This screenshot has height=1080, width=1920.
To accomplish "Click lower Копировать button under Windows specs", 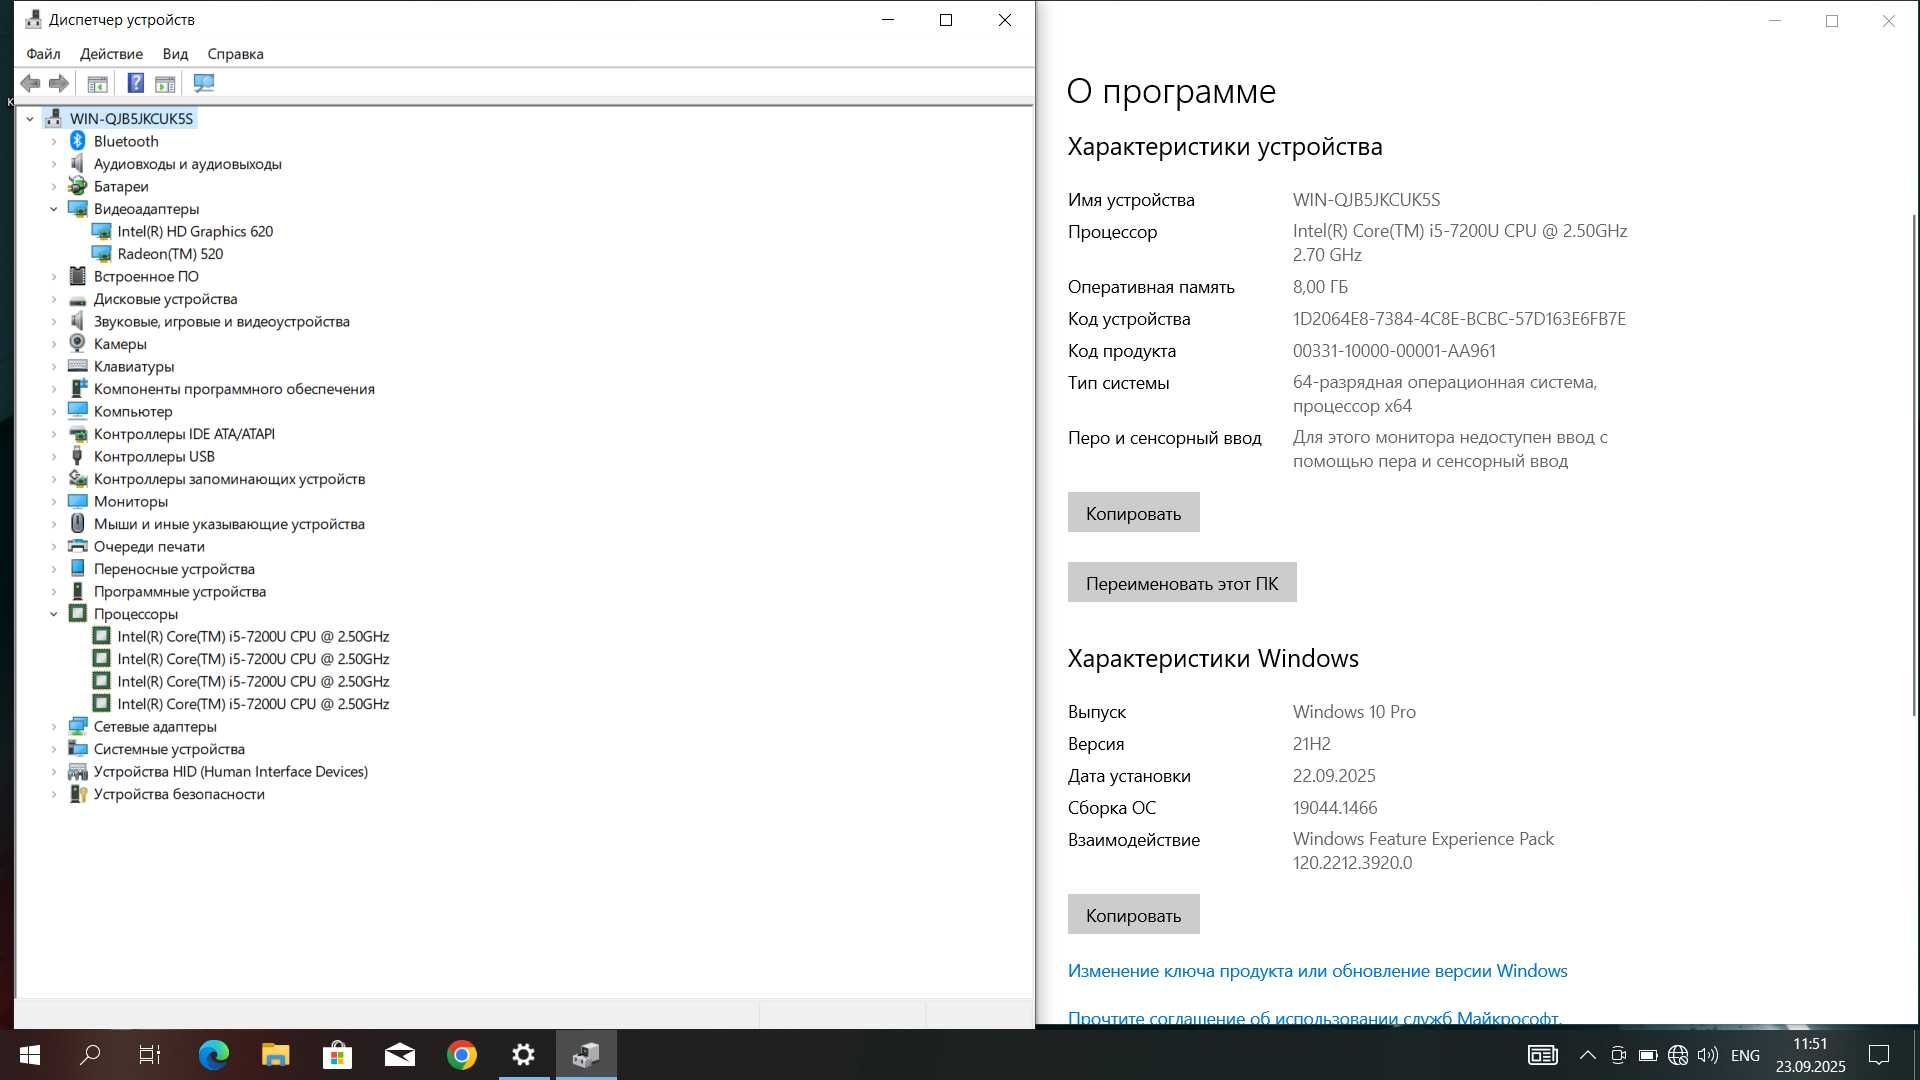I will click(1133, 915).
